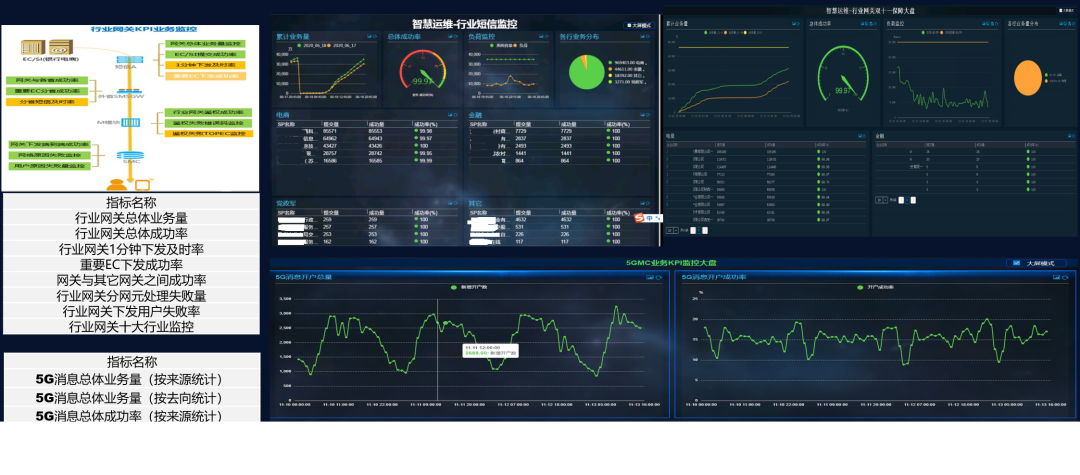This screenshot has width=1080, height=475.
Task: Toggle the 新增开户数 legend series
Action: [468, 287]
